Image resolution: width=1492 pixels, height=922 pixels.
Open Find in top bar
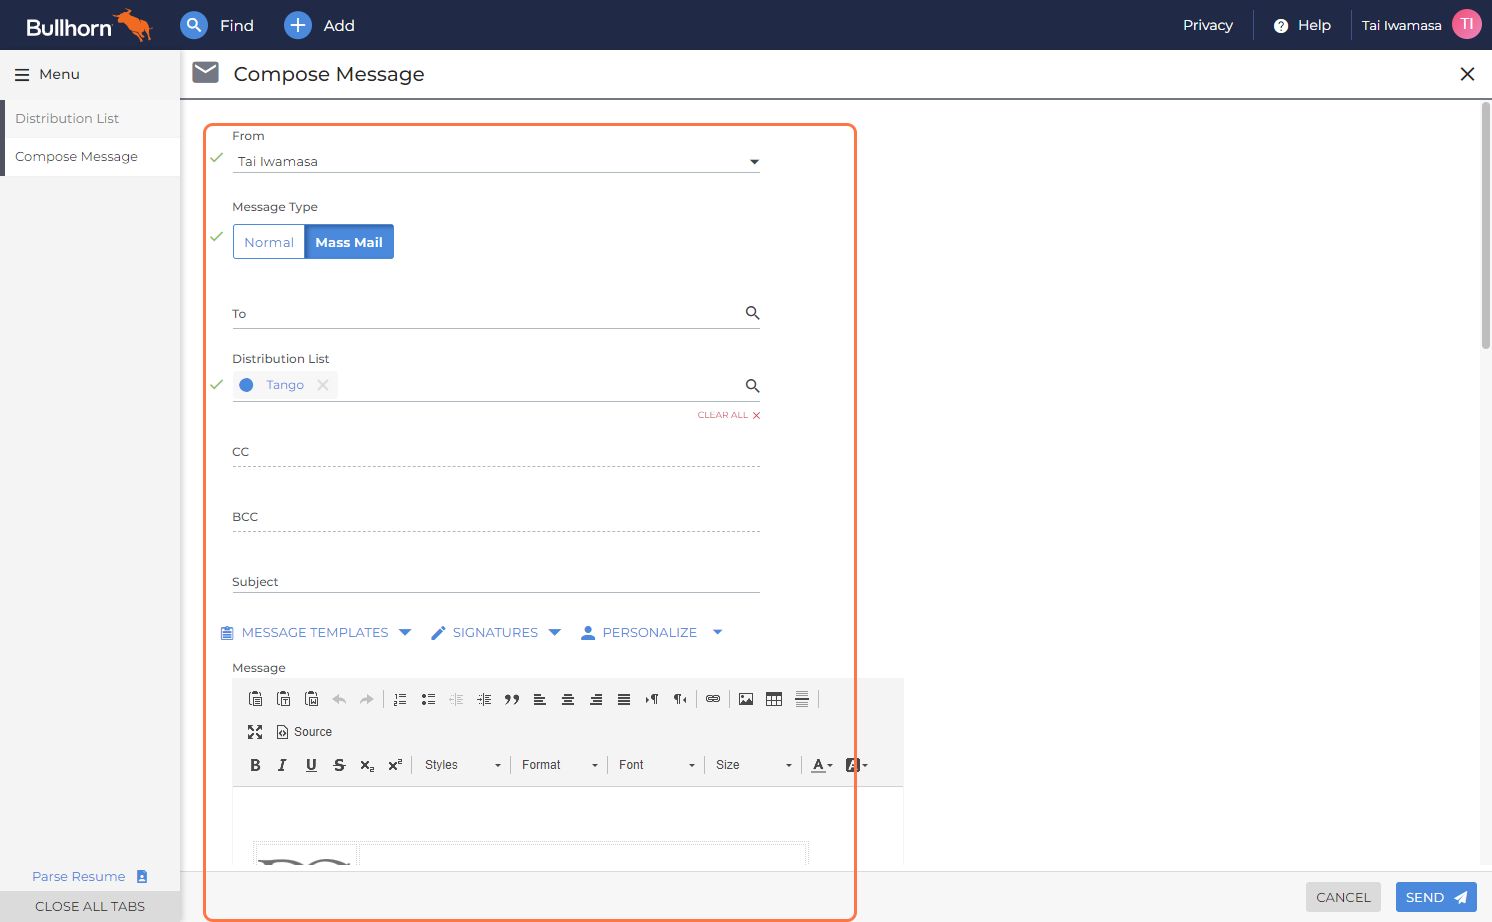(217, 25)
